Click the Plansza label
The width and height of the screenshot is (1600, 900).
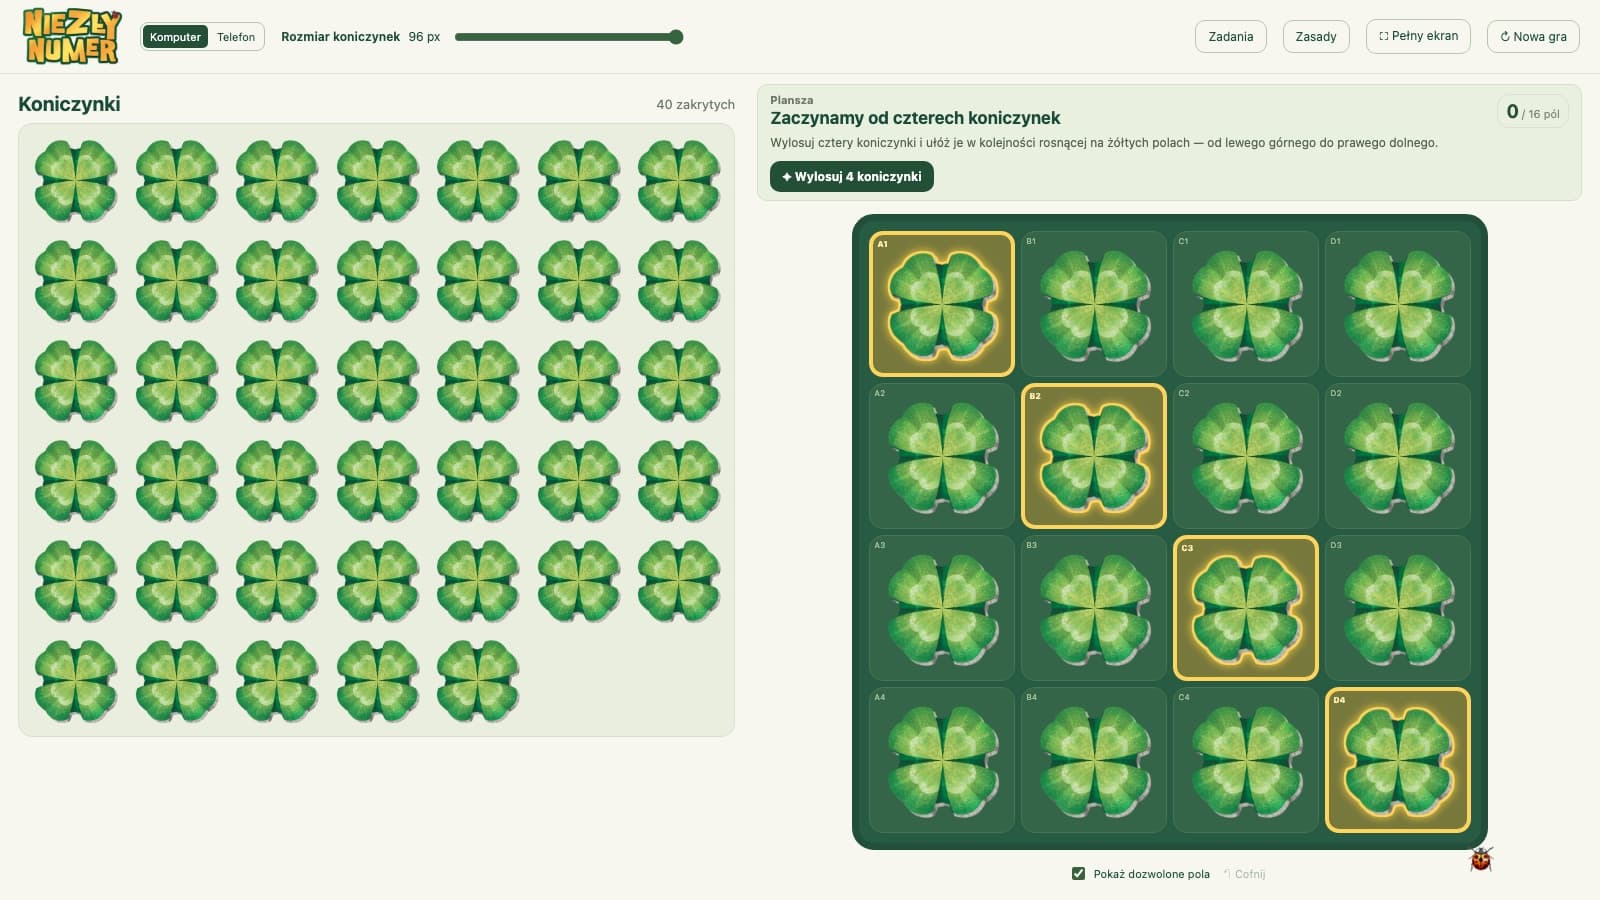click(x=791, y=100)
